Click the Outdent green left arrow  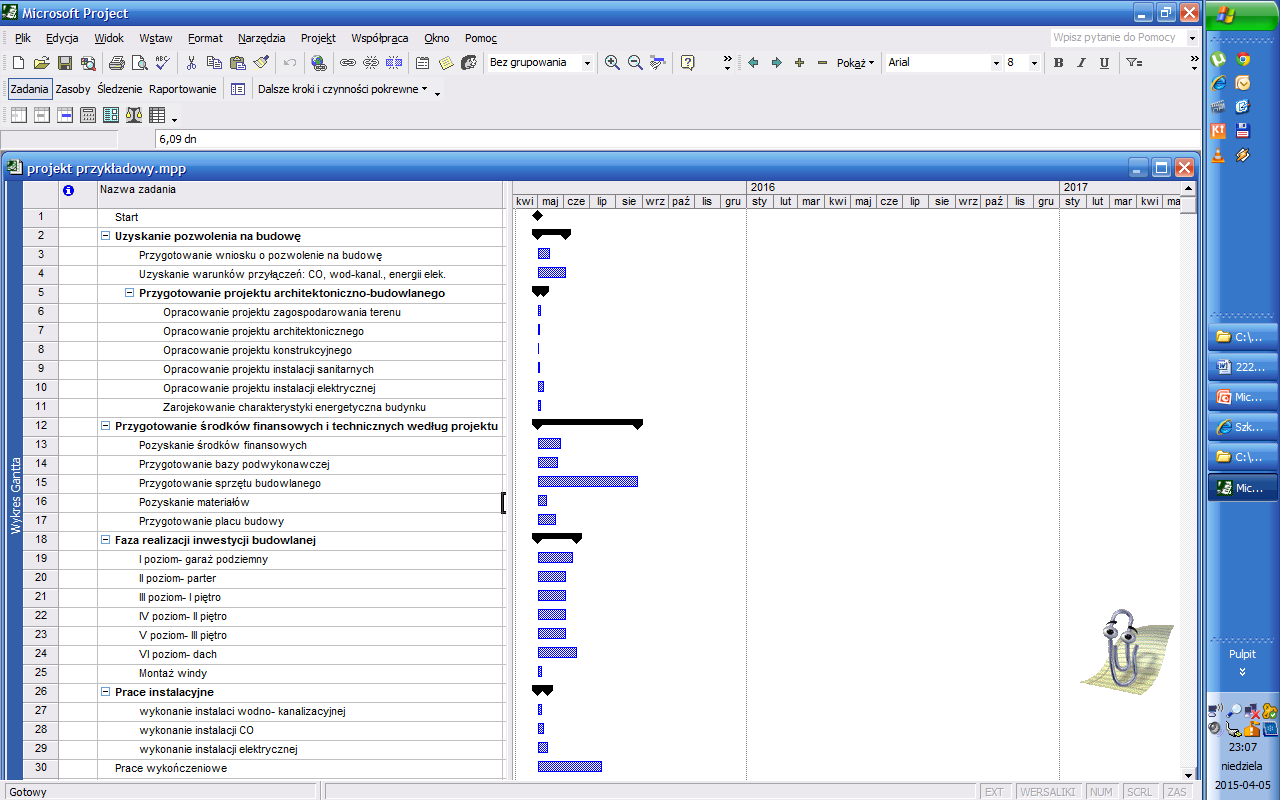click(x=753, y=63)
